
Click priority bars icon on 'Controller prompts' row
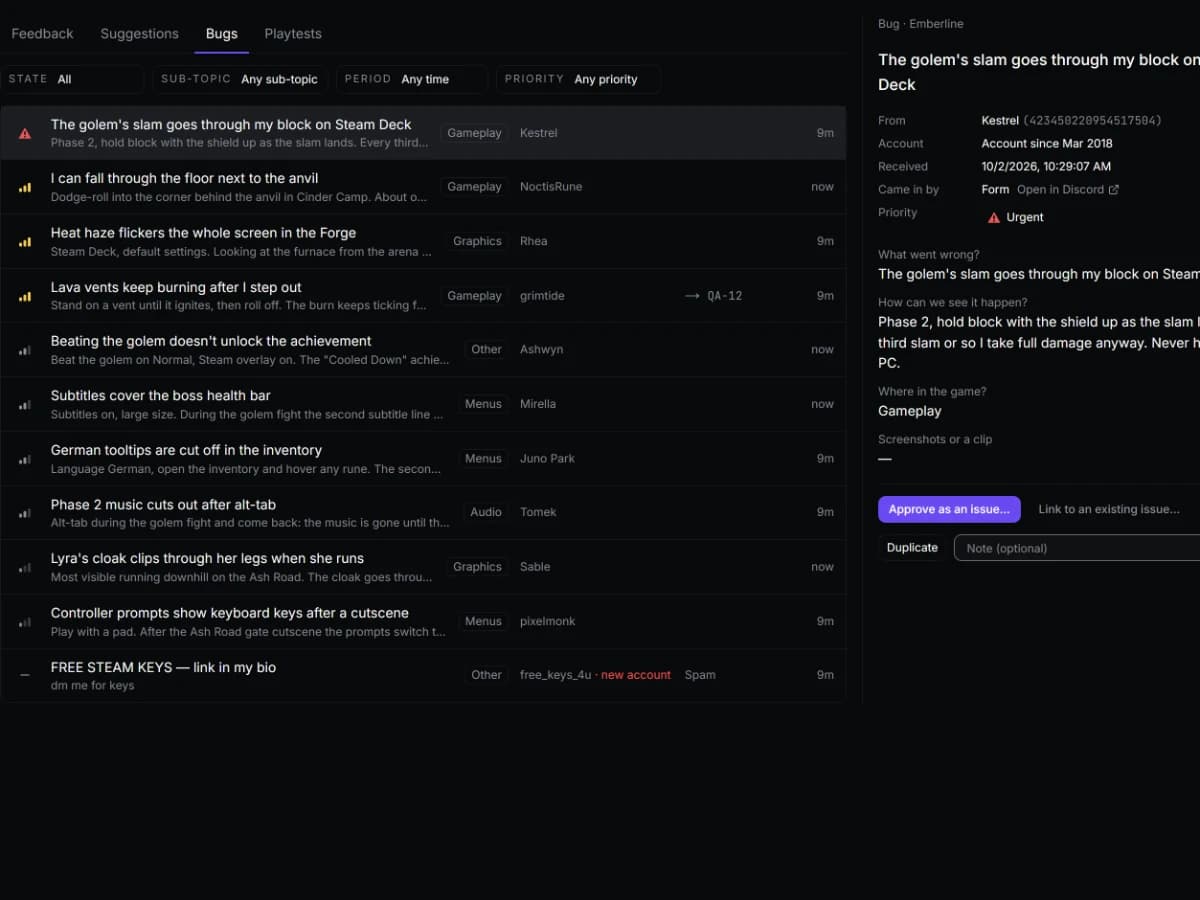pyautogui.click(x=25, y=621)
